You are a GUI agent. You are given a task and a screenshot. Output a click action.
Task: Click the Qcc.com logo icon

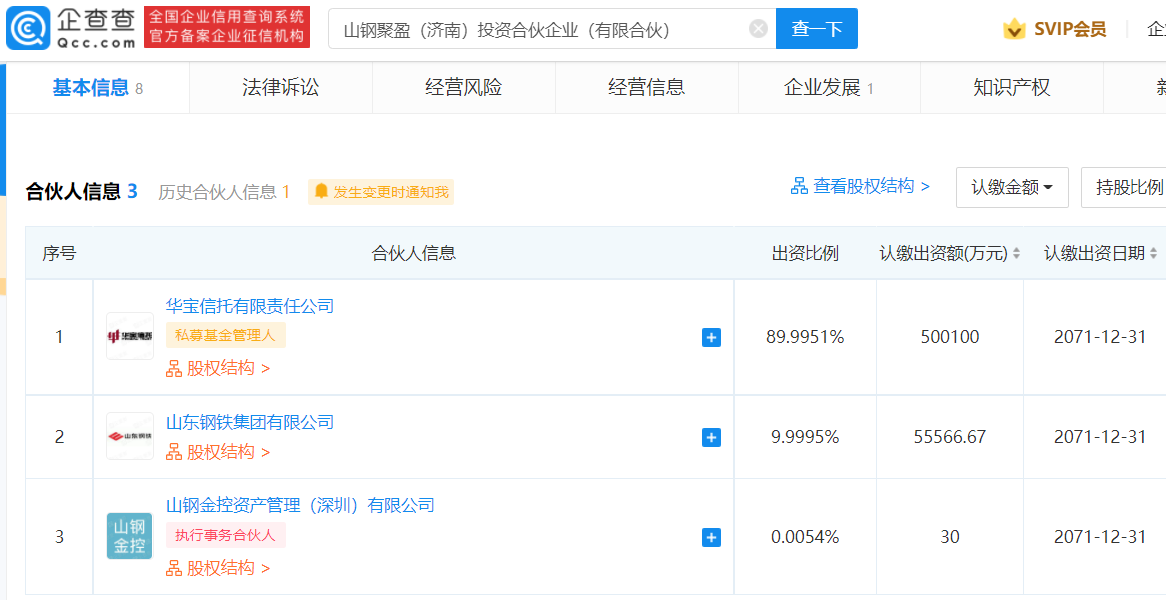pos(28,28)
